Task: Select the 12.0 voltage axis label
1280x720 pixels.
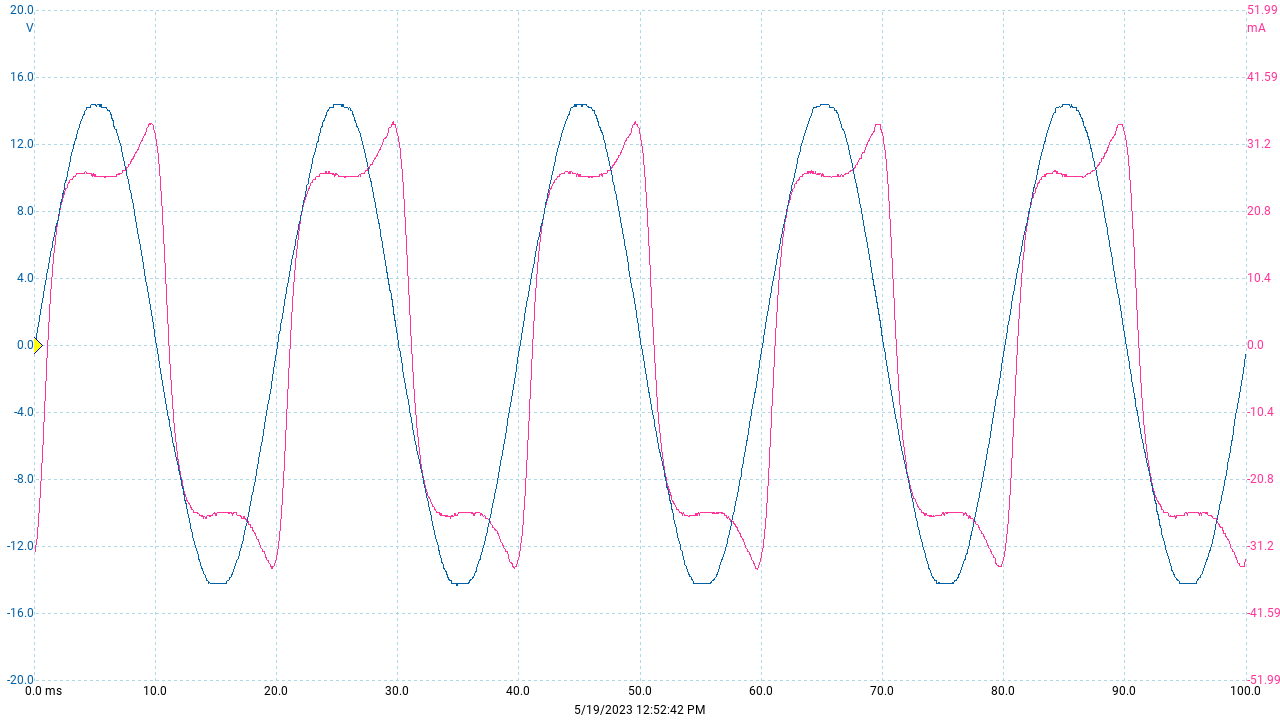Action: click(x=22, y=144)
